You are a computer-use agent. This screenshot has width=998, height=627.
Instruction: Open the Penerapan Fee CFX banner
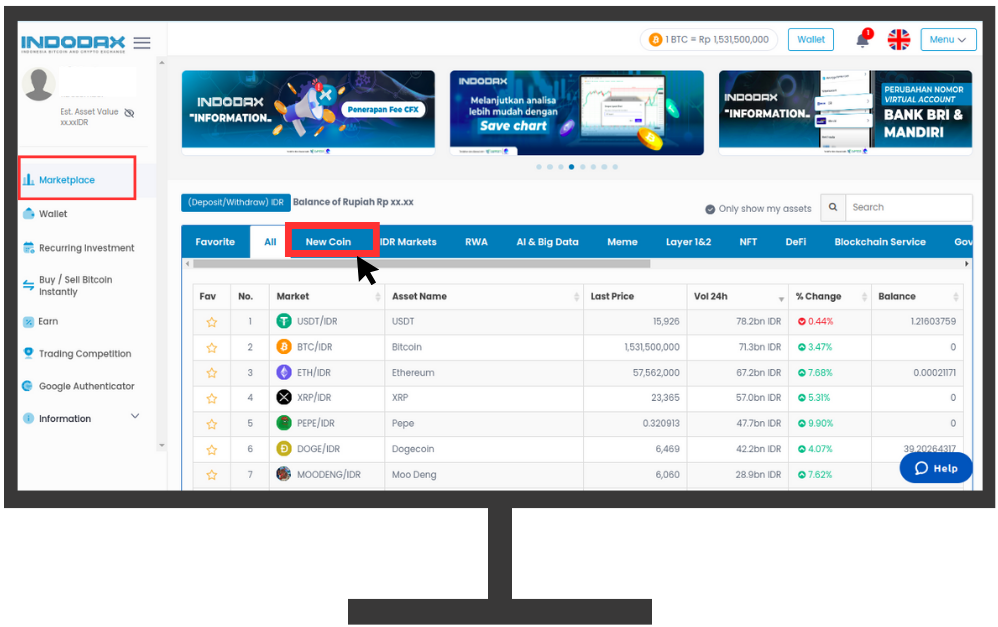[x=308, y=112]
